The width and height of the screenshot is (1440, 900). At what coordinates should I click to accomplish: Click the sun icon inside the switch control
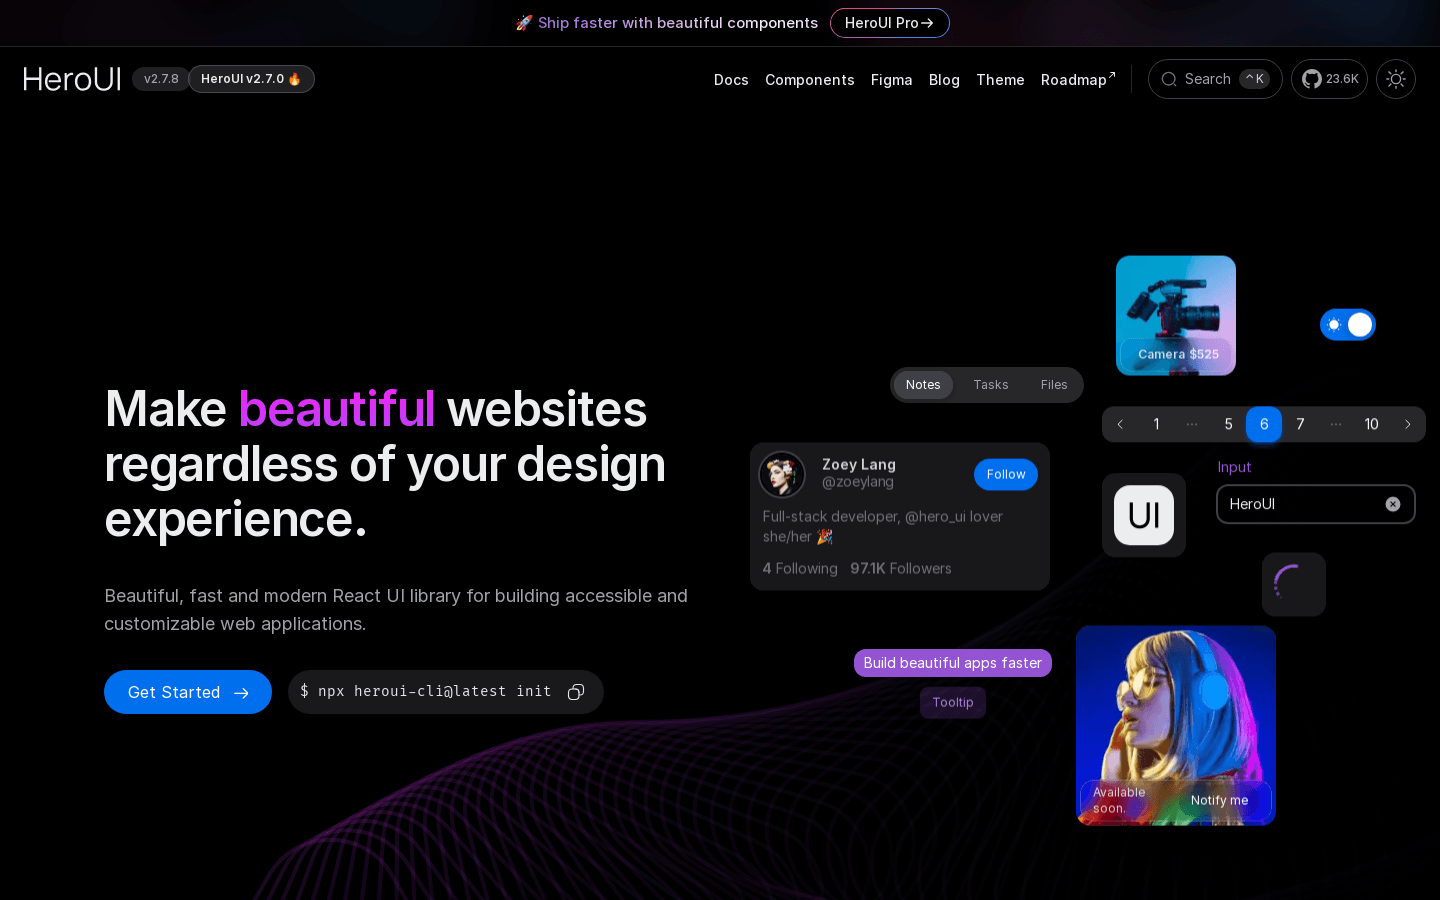coord(1334,325)
